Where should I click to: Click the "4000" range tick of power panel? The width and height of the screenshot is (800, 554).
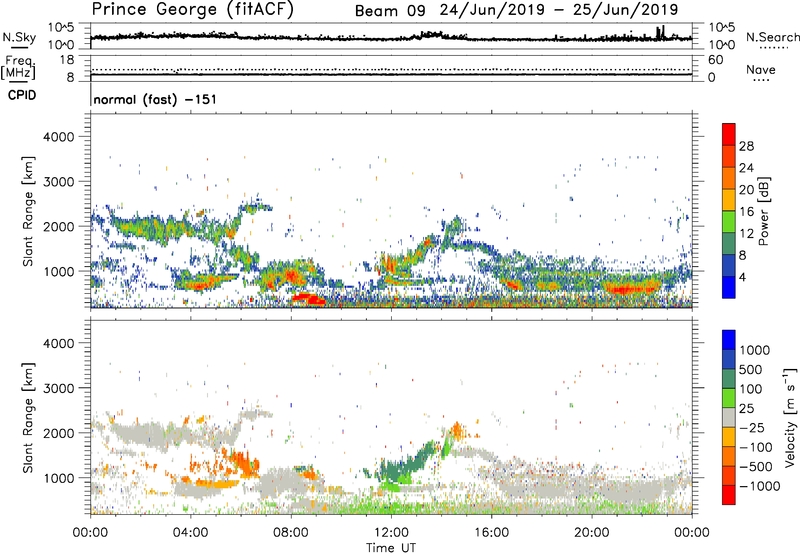tap(59, 137)
